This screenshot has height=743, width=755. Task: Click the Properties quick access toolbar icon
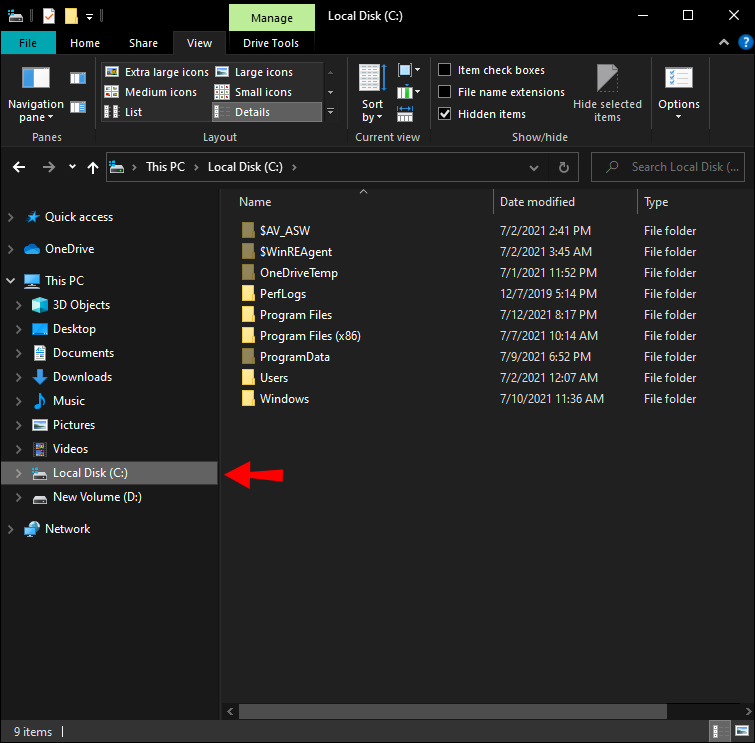pyautogui.click(x=49, y=16)
